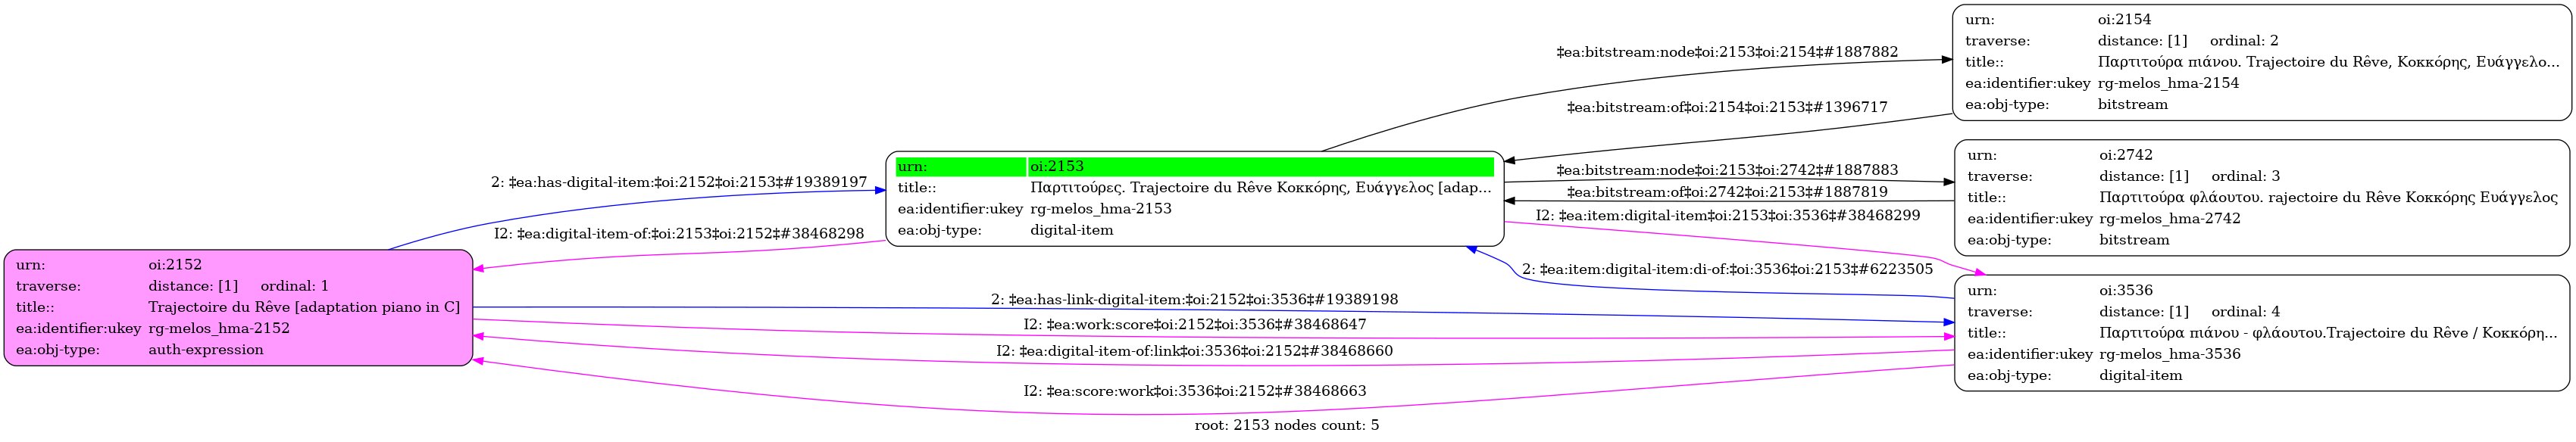Image resolution: width=2576 pixels, height=442 pixels.
Task: Click the ea:work:score edge label
Action: pos(1194,325)
